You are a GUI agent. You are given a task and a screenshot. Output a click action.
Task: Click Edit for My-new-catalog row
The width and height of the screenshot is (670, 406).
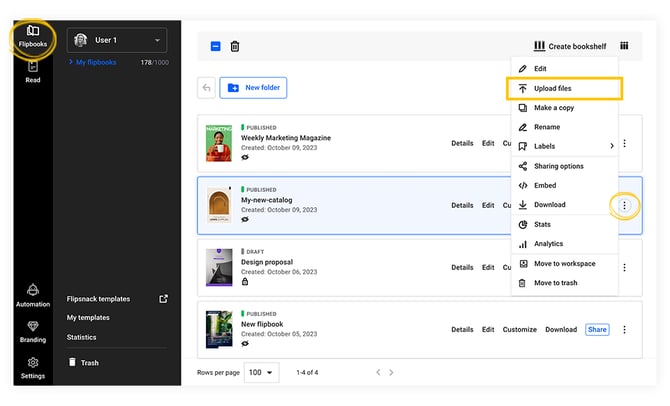[x=488, y=206]
